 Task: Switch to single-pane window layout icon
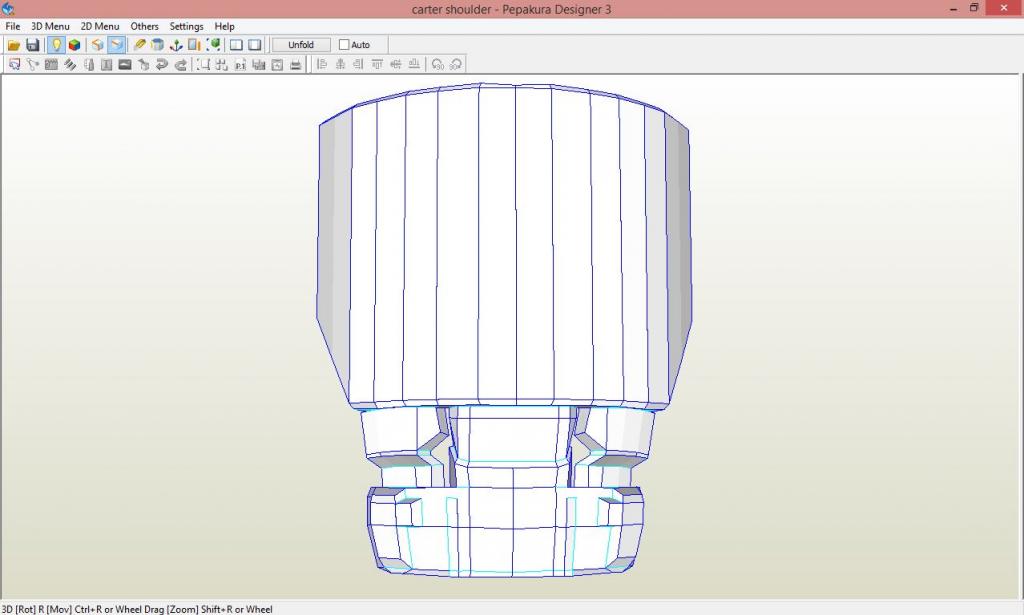pyautogui.click(x=255, y=45)
